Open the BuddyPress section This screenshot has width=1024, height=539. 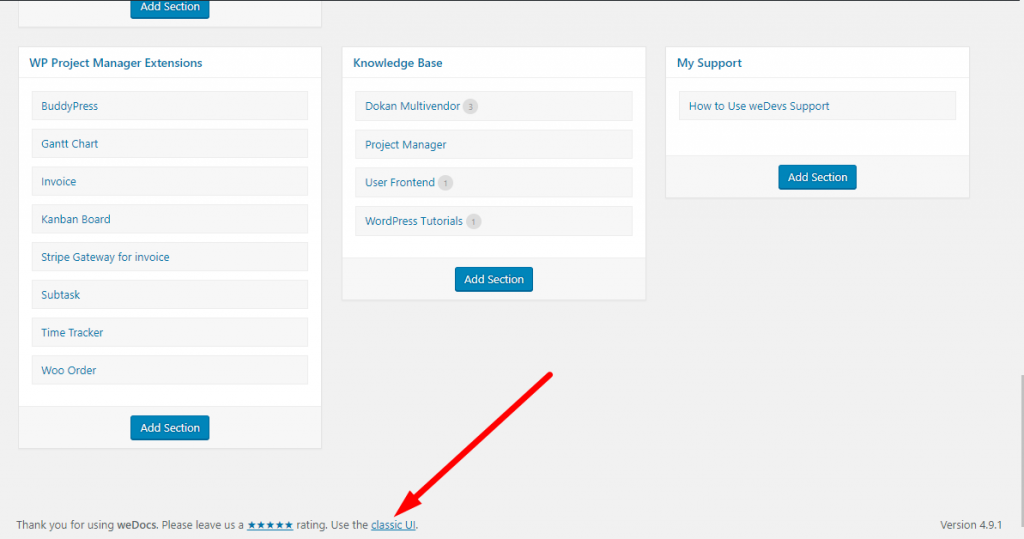pos(170,106)
